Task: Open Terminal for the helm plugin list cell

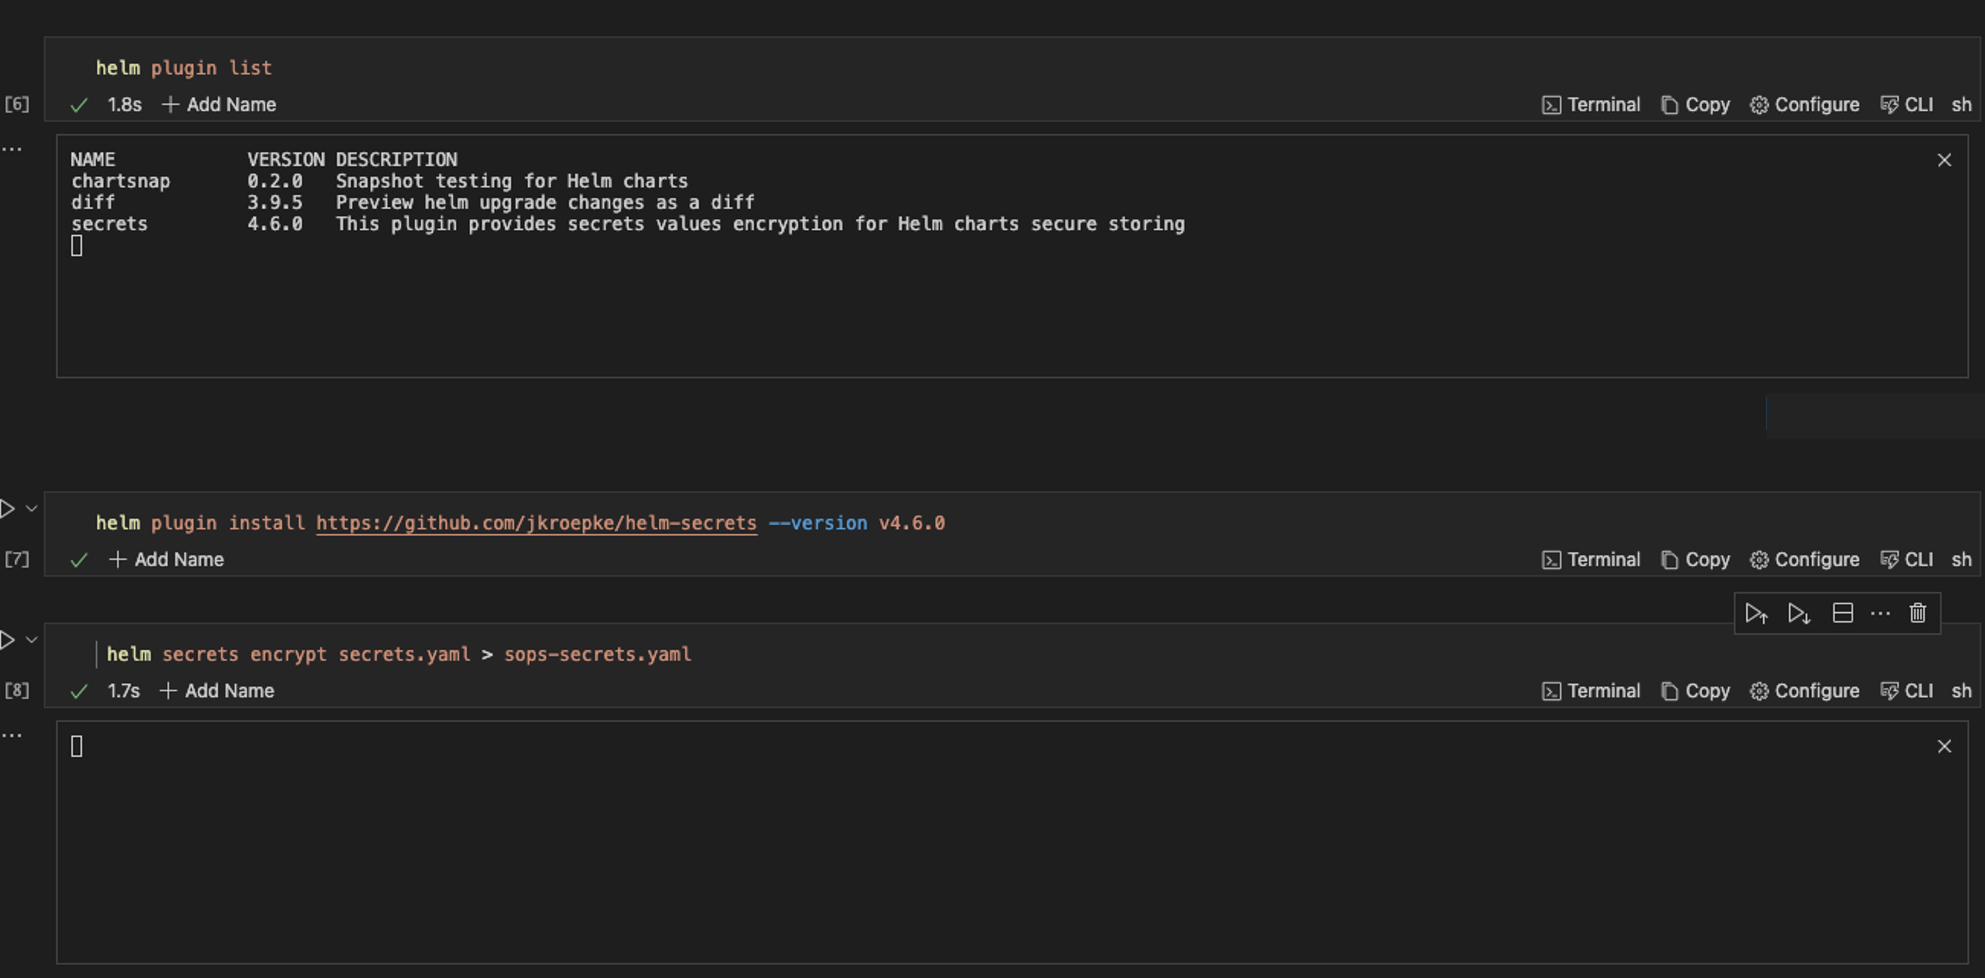Action: click(x=1591, y=104)
